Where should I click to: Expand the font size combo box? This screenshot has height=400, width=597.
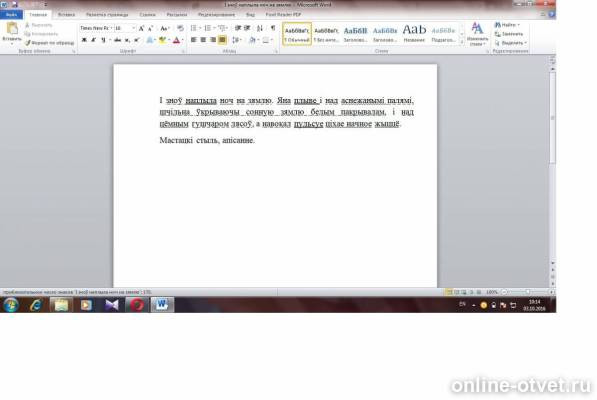coord(125,28)
